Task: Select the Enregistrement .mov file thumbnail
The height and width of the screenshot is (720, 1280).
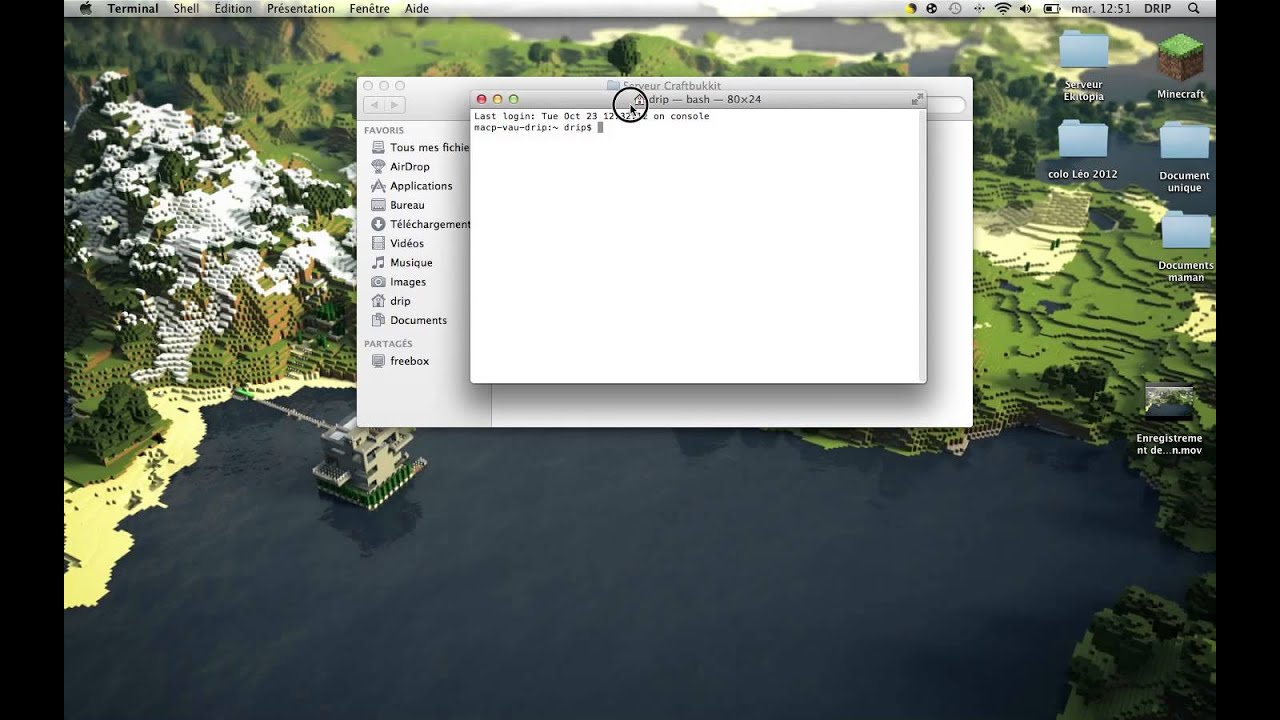Action: click(x=1169, y=403)
